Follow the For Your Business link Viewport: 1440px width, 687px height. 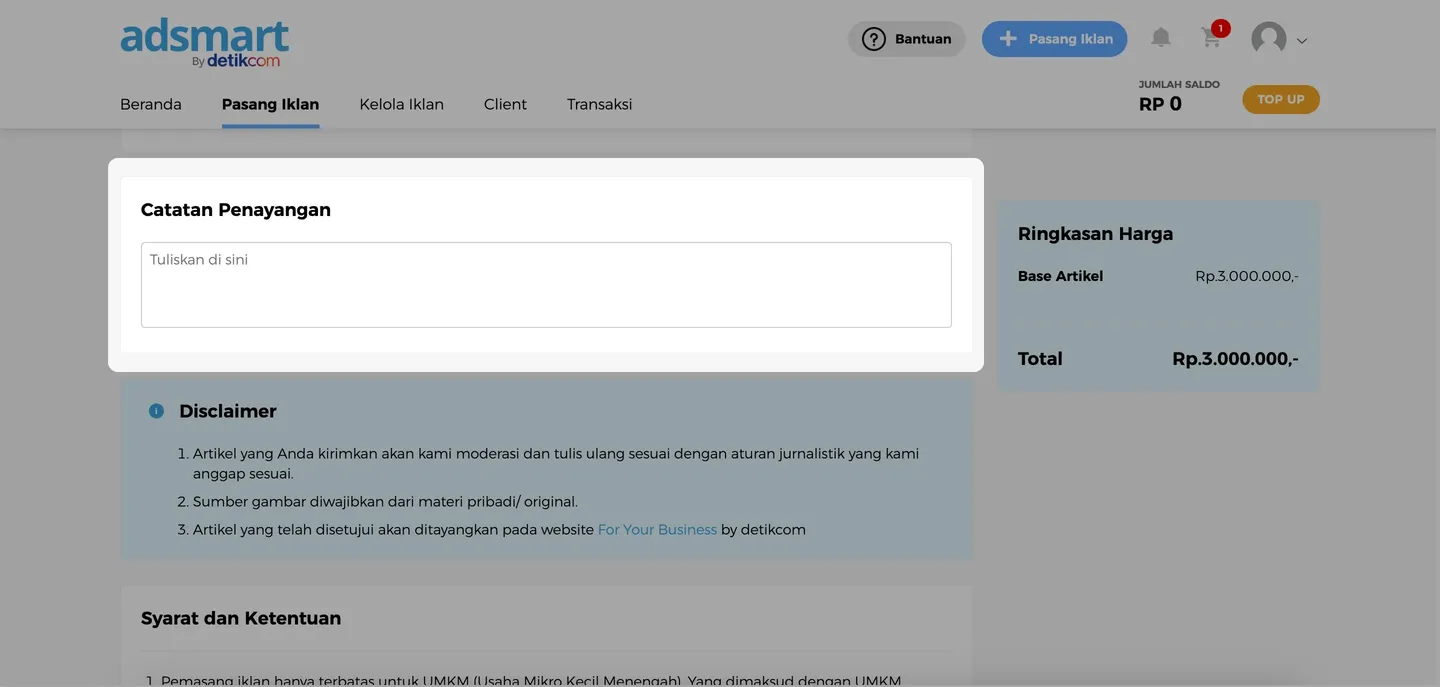[657, 529]
